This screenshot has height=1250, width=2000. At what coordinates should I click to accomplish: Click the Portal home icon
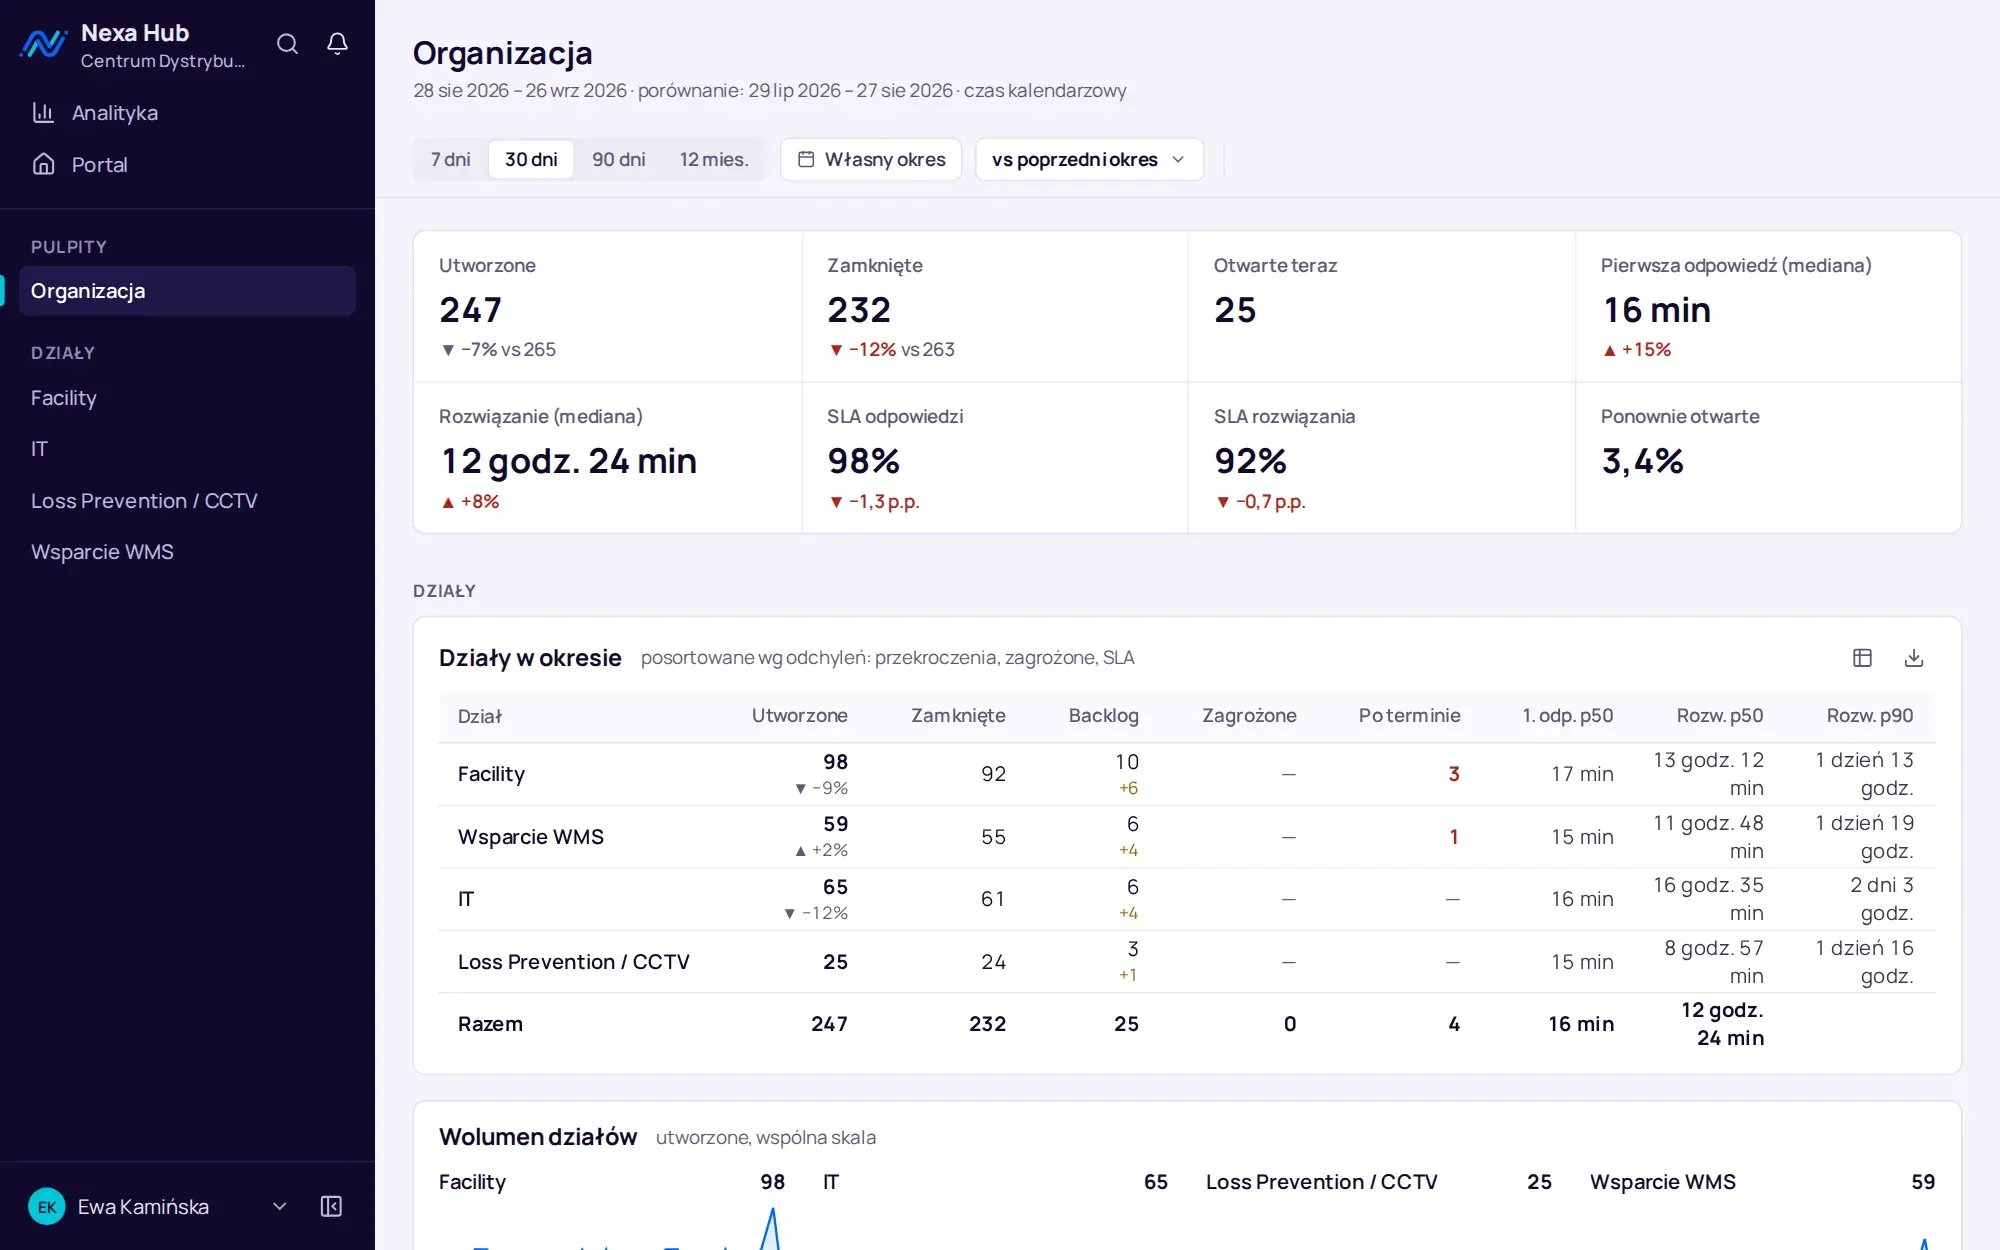pyautogui.click(x=43, y=164)
